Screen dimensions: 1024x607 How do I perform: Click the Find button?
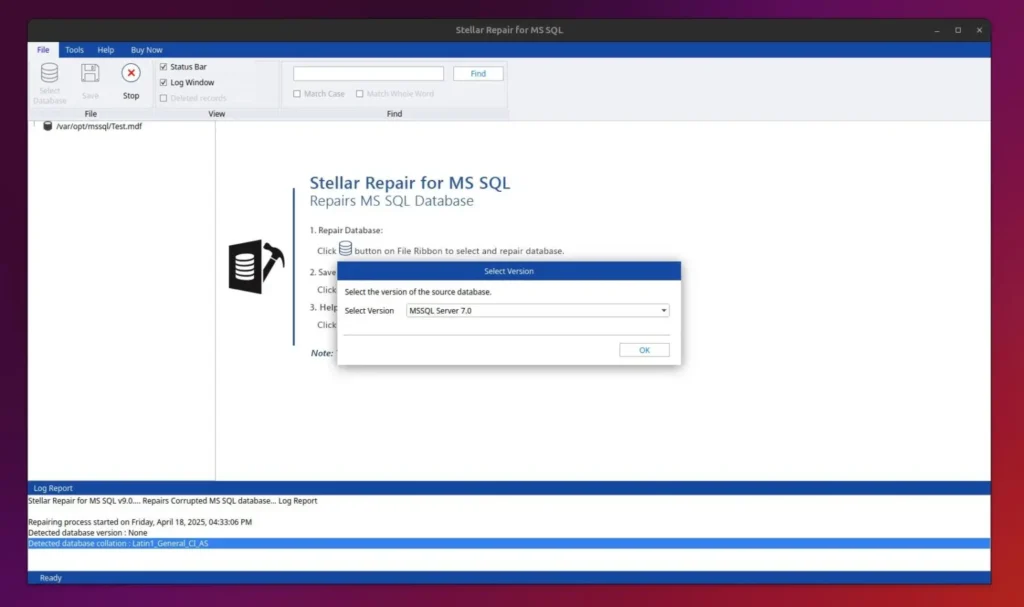[478, 73]
